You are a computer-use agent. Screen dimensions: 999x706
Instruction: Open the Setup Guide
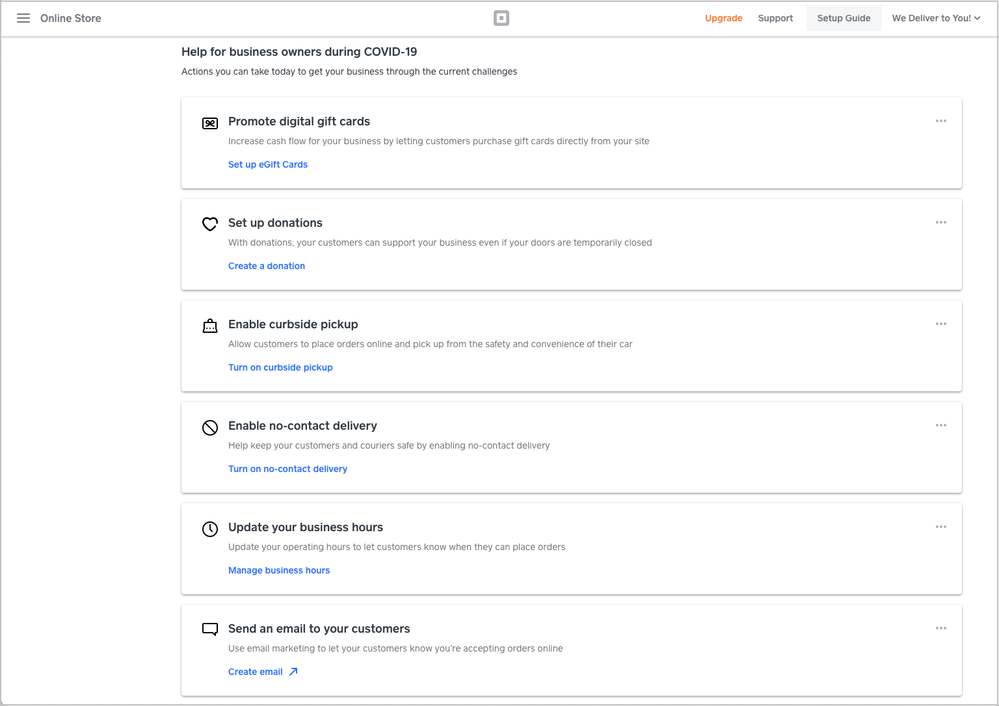point(844,18)
